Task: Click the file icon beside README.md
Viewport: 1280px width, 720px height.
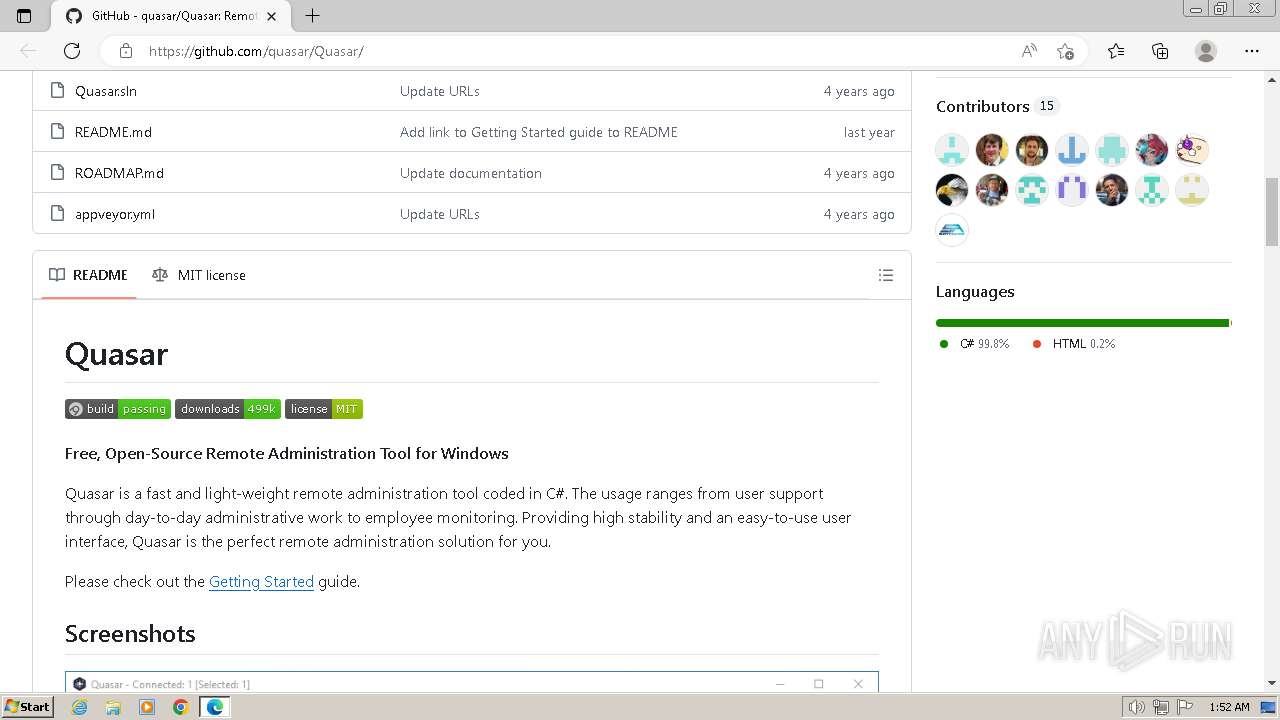Action: click(57, 132)
